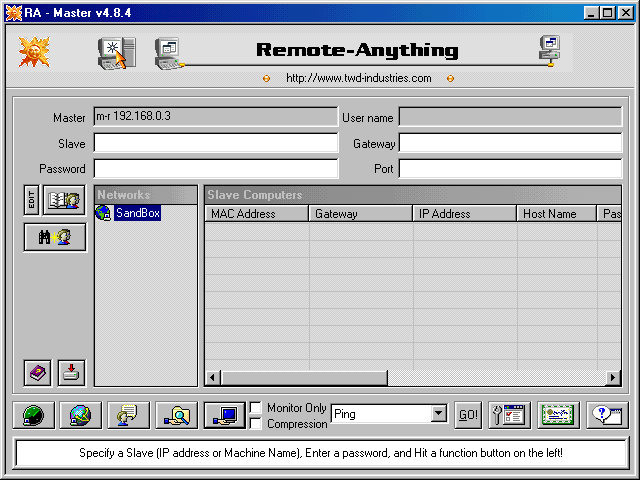Click the horizontal scrollbar right arrow

tap(613, 378)
